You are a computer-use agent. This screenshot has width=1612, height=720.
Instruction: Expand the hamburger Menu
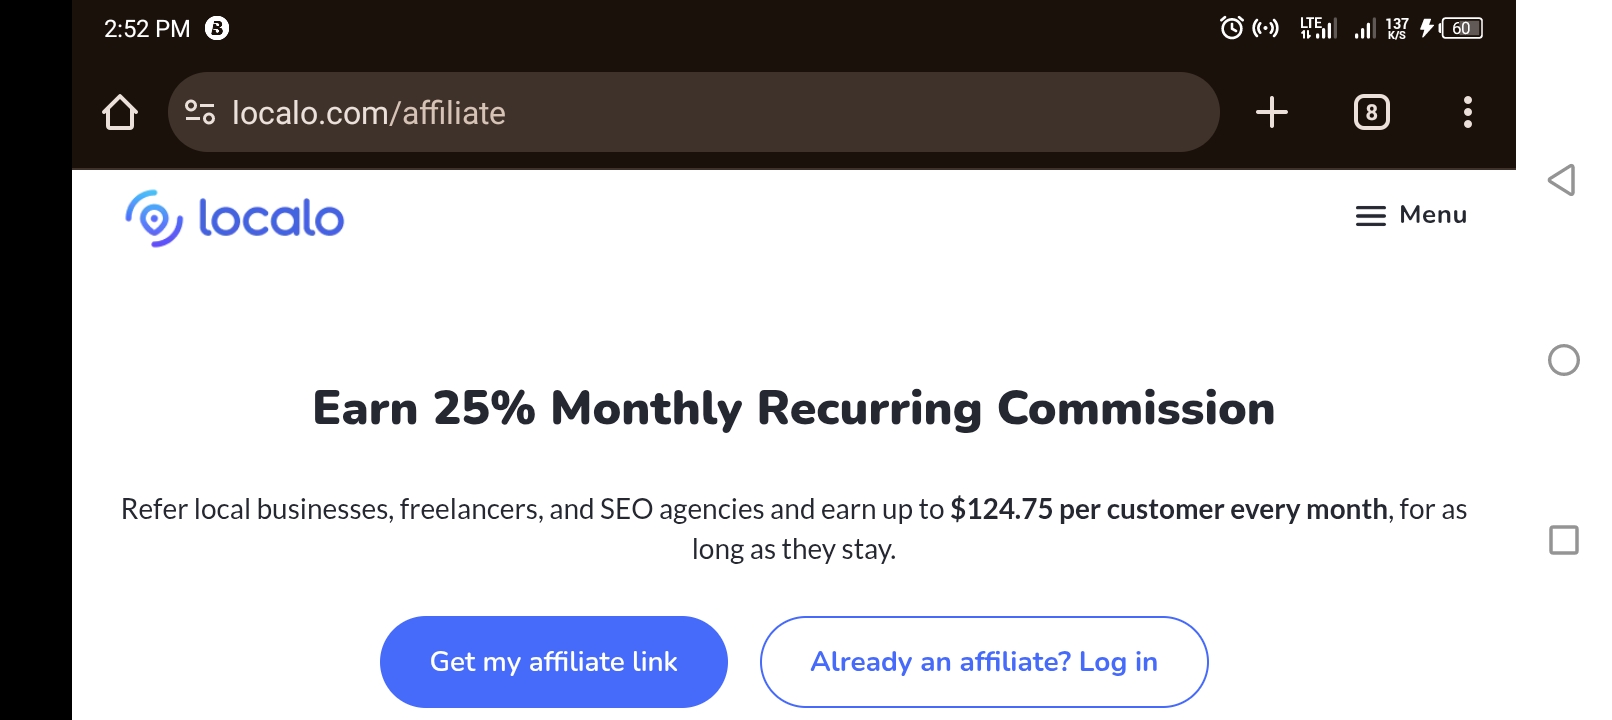point(1411,215)
